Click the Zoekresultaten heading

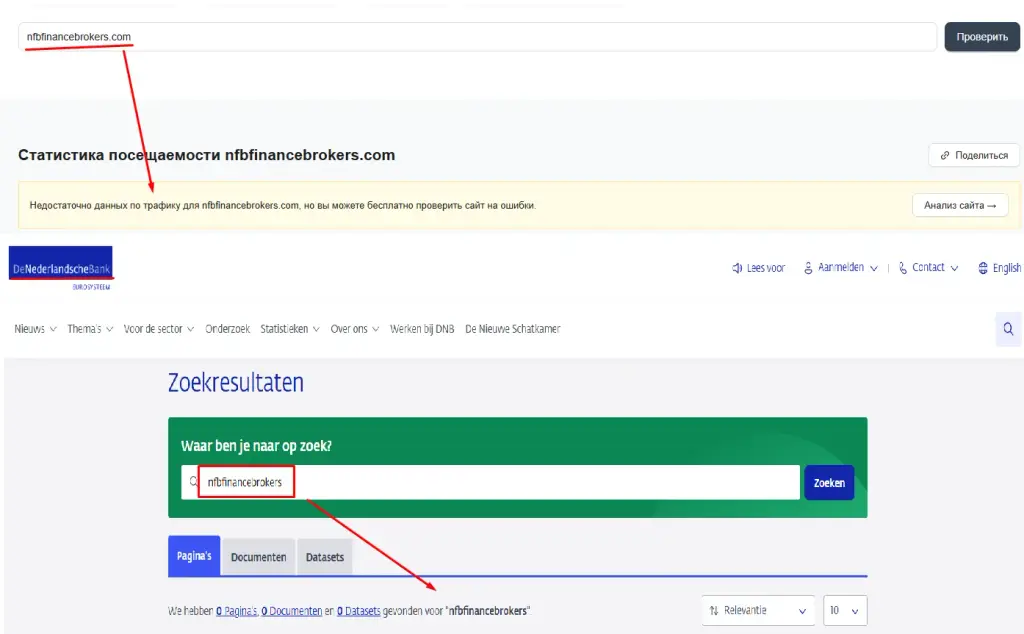[236, 383]
